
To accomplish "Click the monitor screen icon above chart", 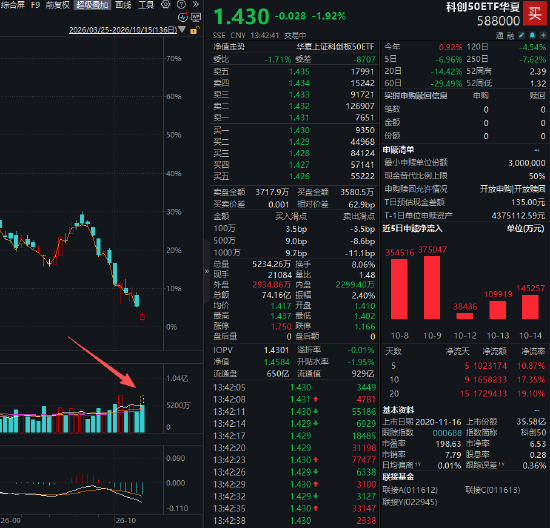I will [196, 17].
